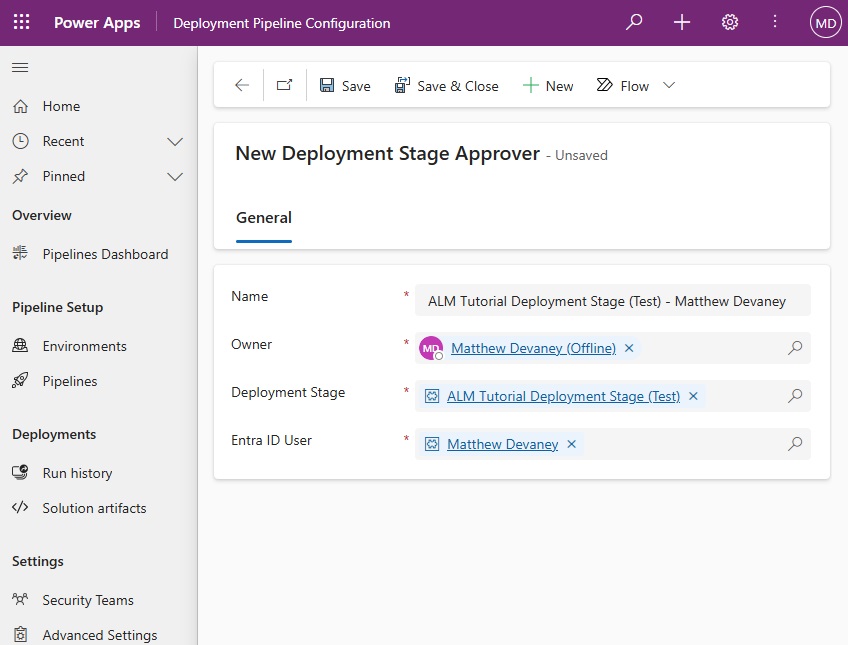This screenshot has width=848, height=645.
Task: Click the Recent clock icon
Action: (21, 141)
